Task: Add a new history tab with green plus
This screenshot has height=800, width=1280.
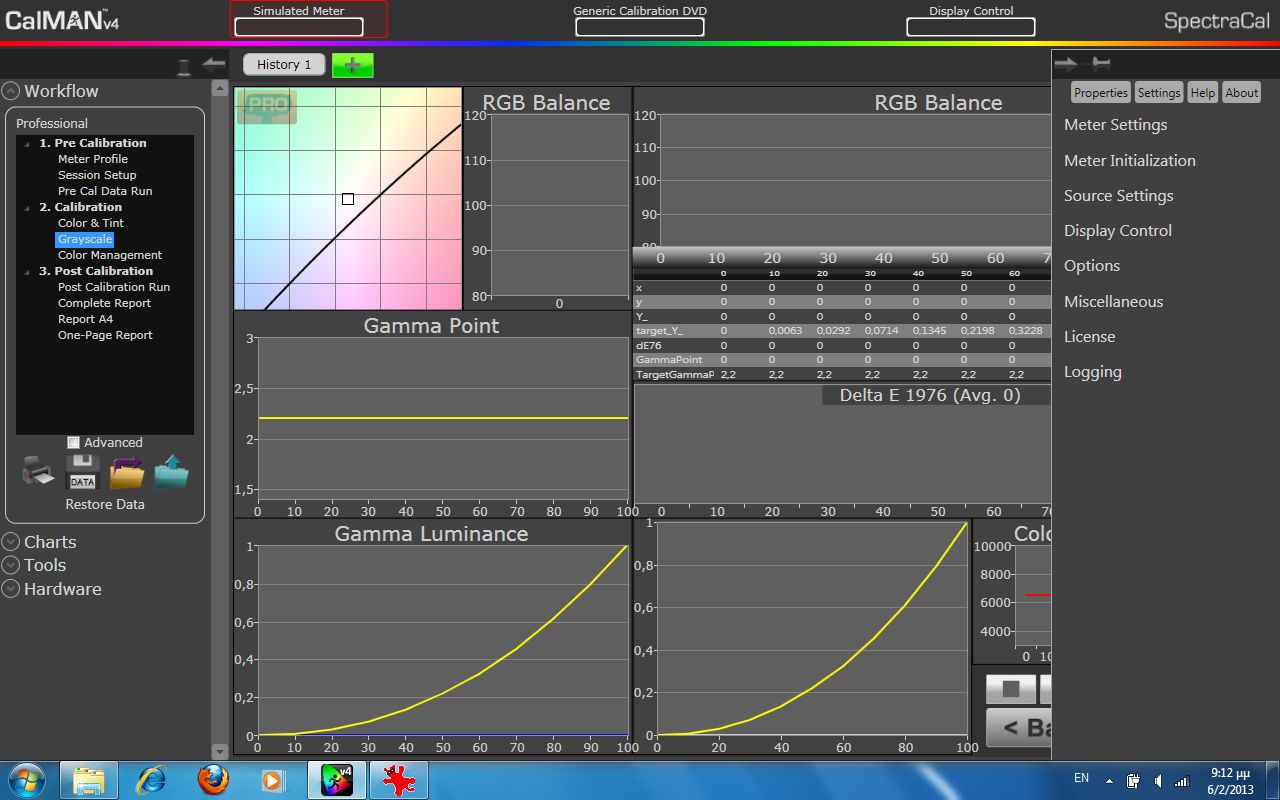Action: click(x=352, y=65)
